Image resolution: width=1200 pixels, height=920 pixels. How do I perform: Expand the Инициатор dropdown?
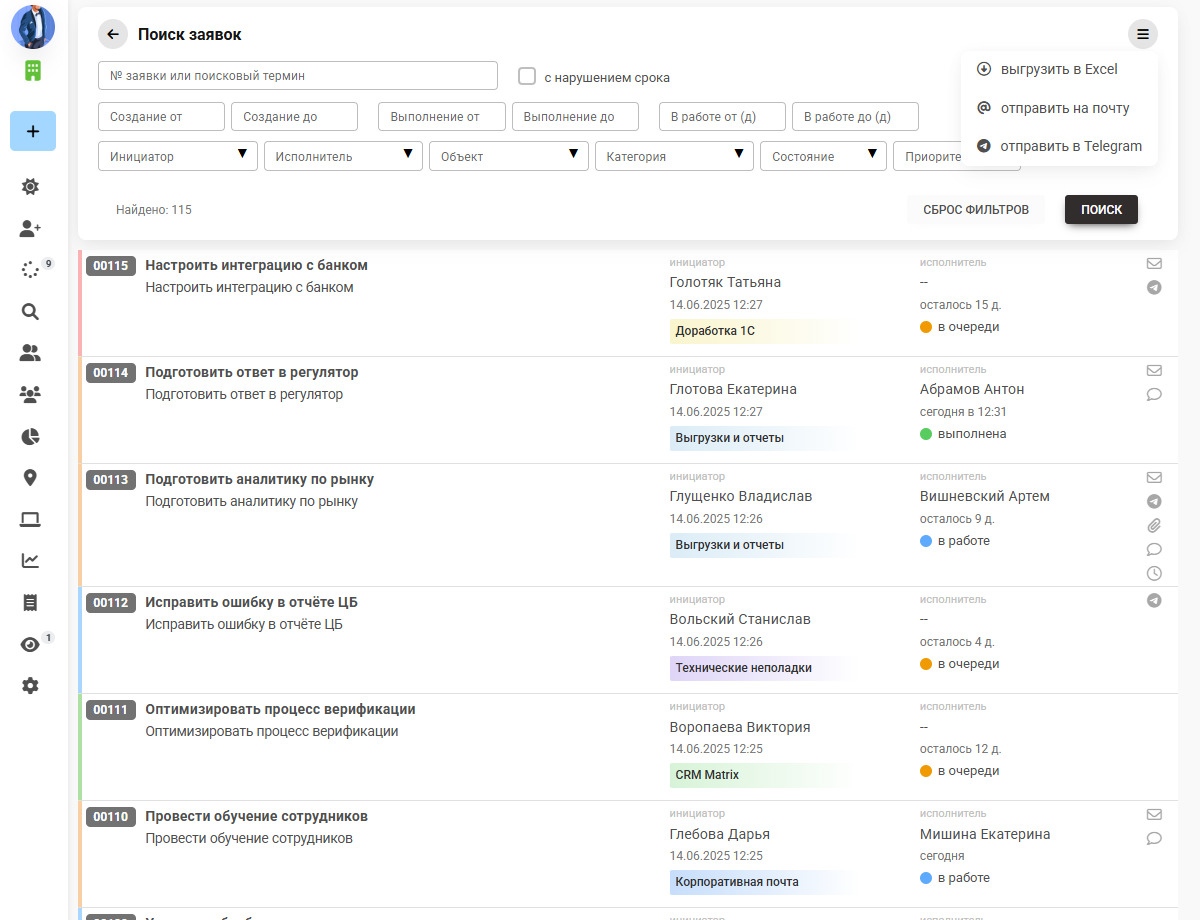tap(178, 156)
